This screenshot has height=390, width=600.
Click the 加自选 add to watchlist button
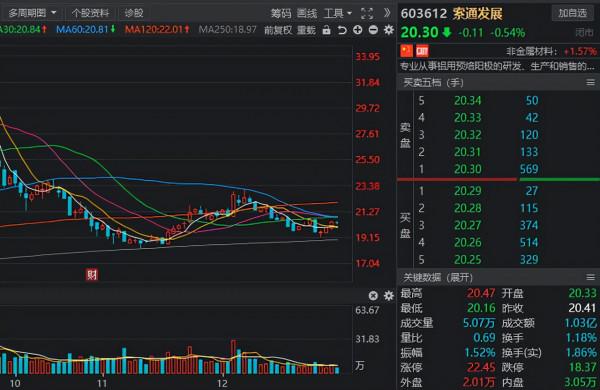point(572,13)
